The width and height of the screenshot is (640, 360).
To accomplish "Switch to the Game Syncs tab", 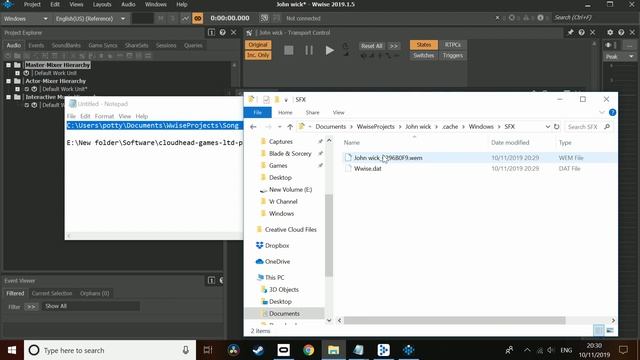I will 103,45.
